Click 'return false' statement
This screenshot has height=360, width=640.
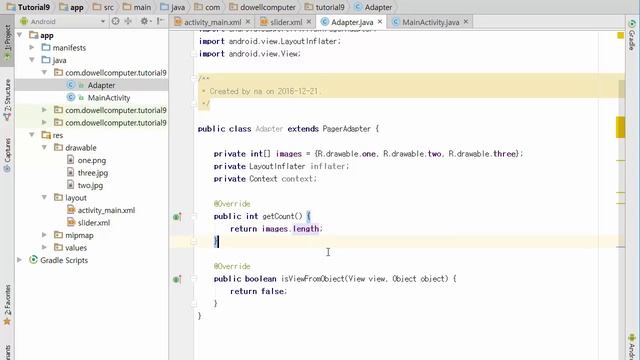(x=257, y=291)
